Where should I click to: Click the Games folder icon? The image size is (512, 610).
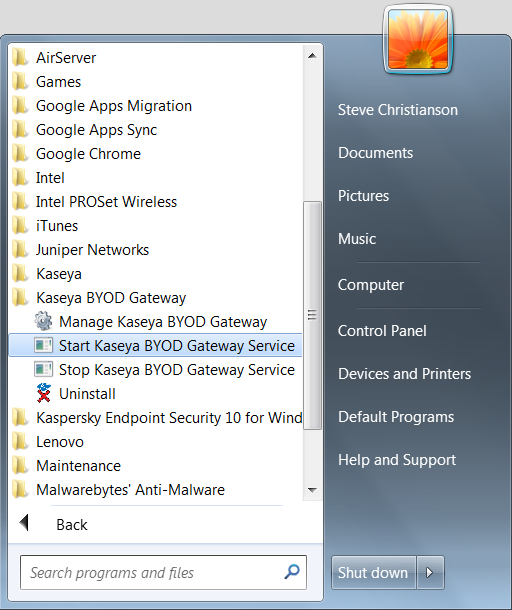19,82
